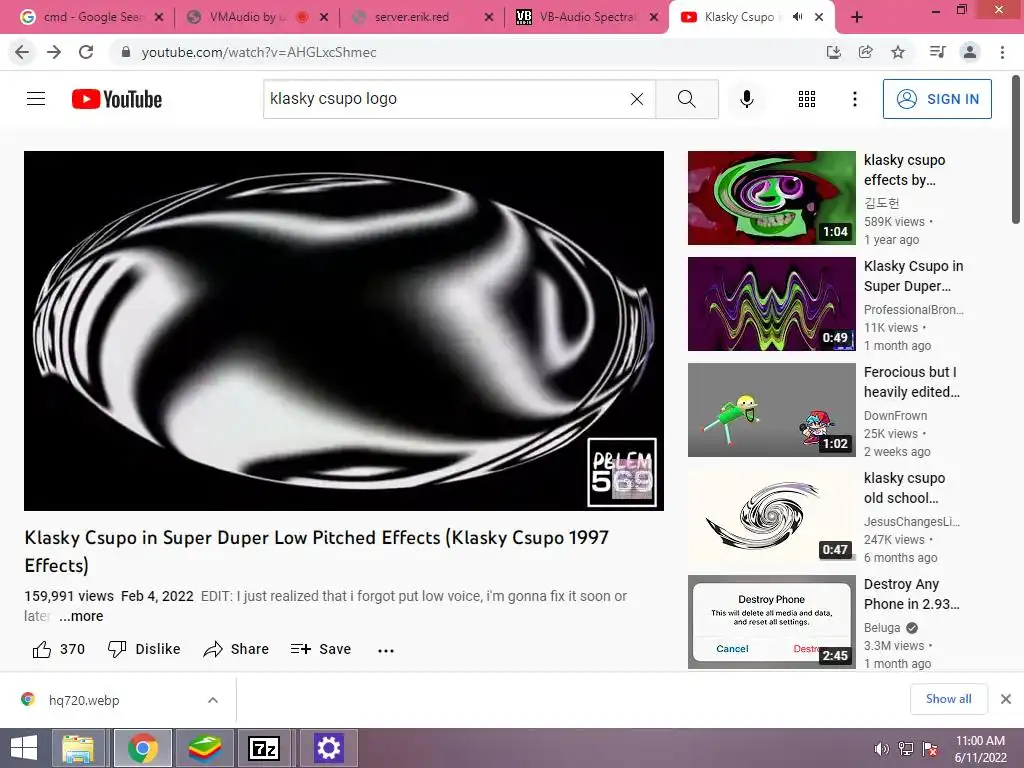Open the Destroy Any Phone thumbnail
Image resolution: width=1024 pixels, height=768 pixels.
tap(771, 622)
